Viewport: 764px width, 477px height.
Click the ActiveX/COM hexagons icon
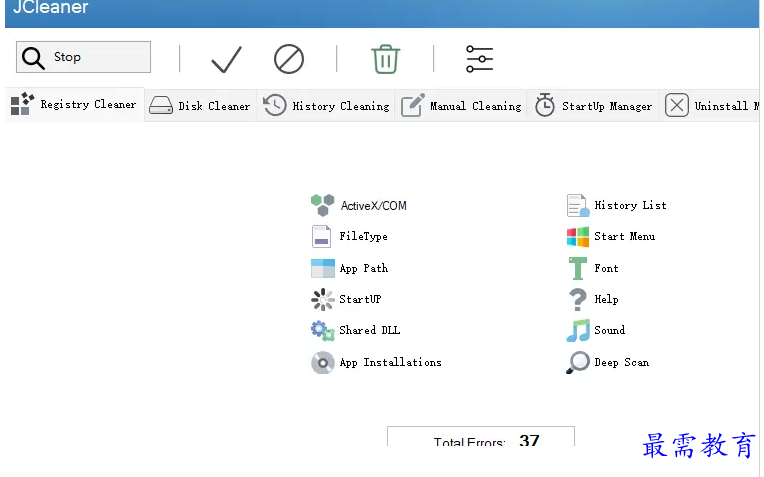(323, 205)
